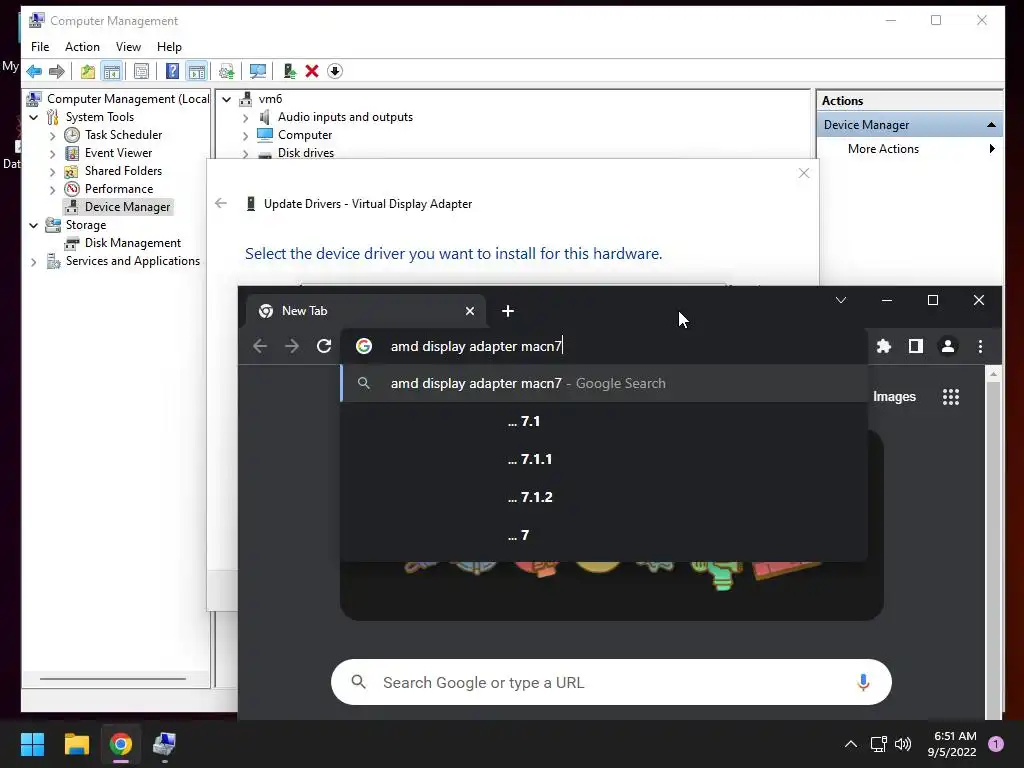Click 'Search Google or type a URL' box

[611, 682]
